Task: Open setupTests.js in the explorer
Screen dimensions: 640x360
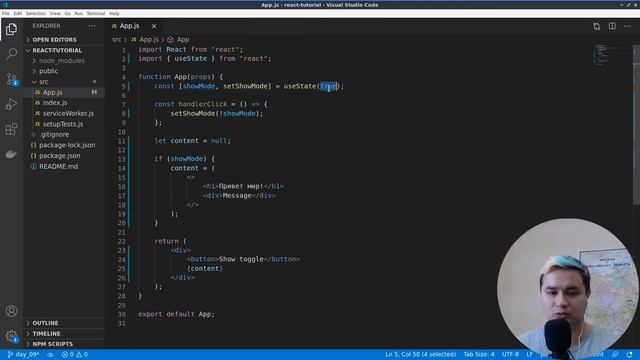Action: (64, 124)
